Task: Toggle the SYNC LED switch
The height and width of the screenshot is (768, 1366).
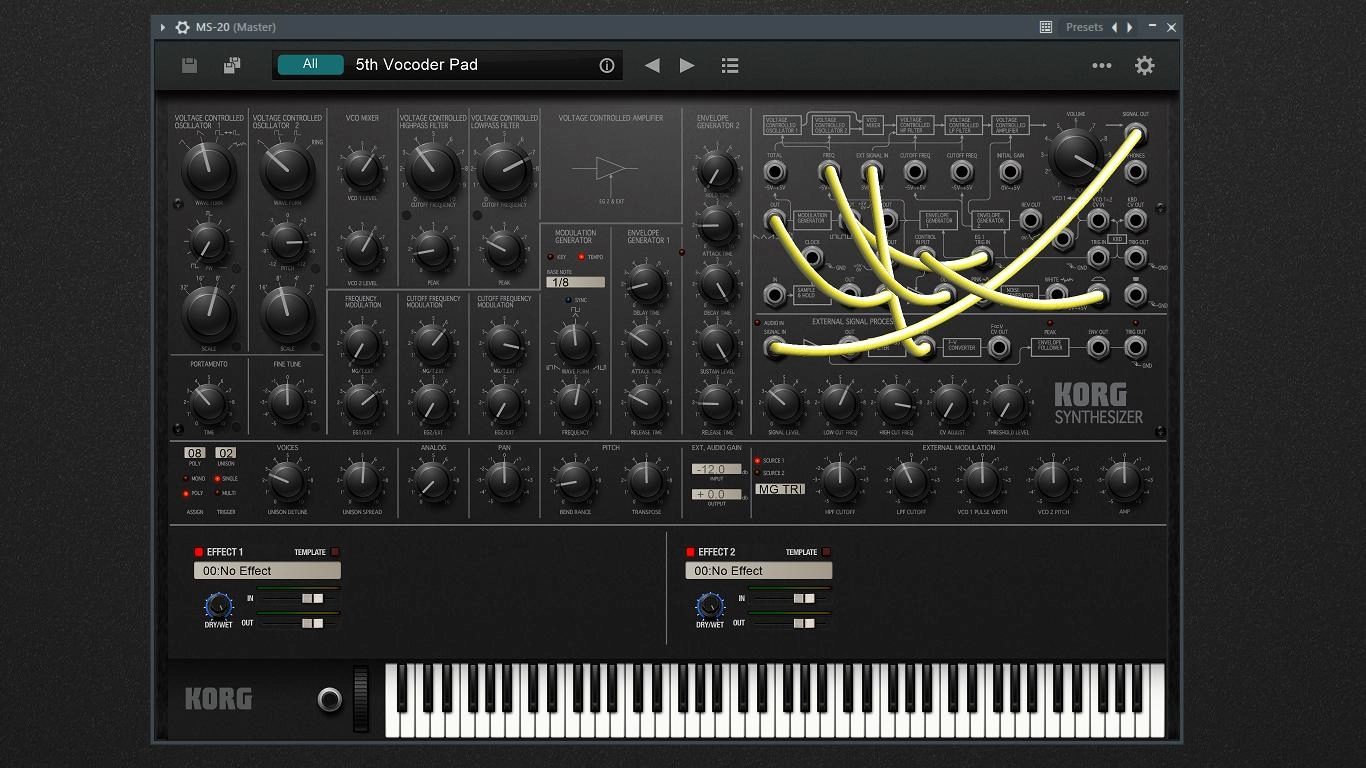Action: point(568,300)
